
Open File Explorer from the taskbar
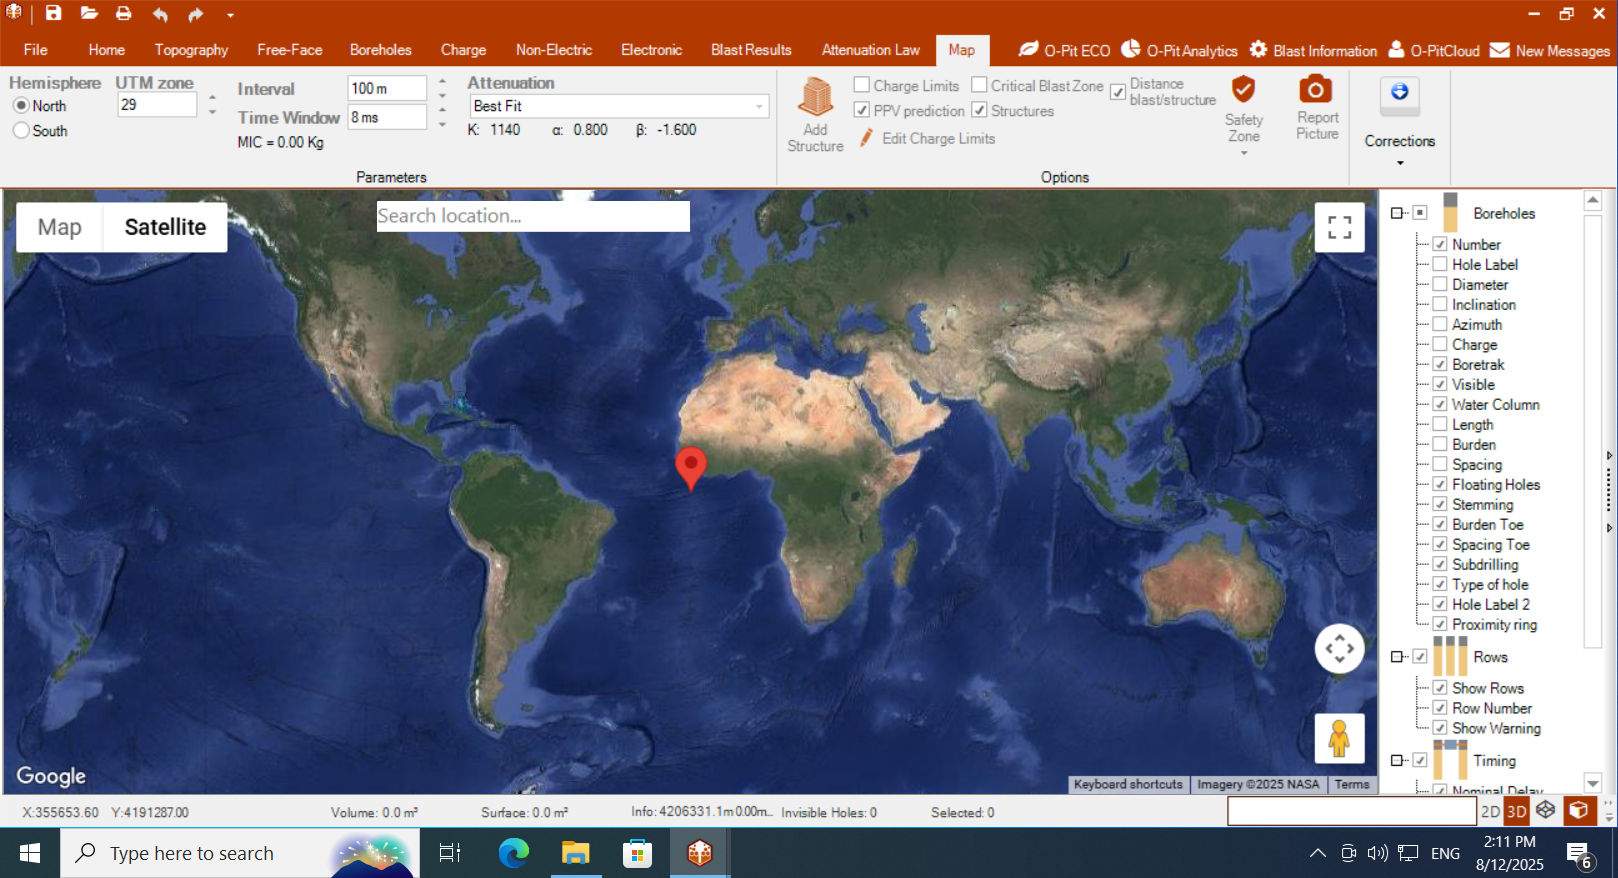point(575,853)
